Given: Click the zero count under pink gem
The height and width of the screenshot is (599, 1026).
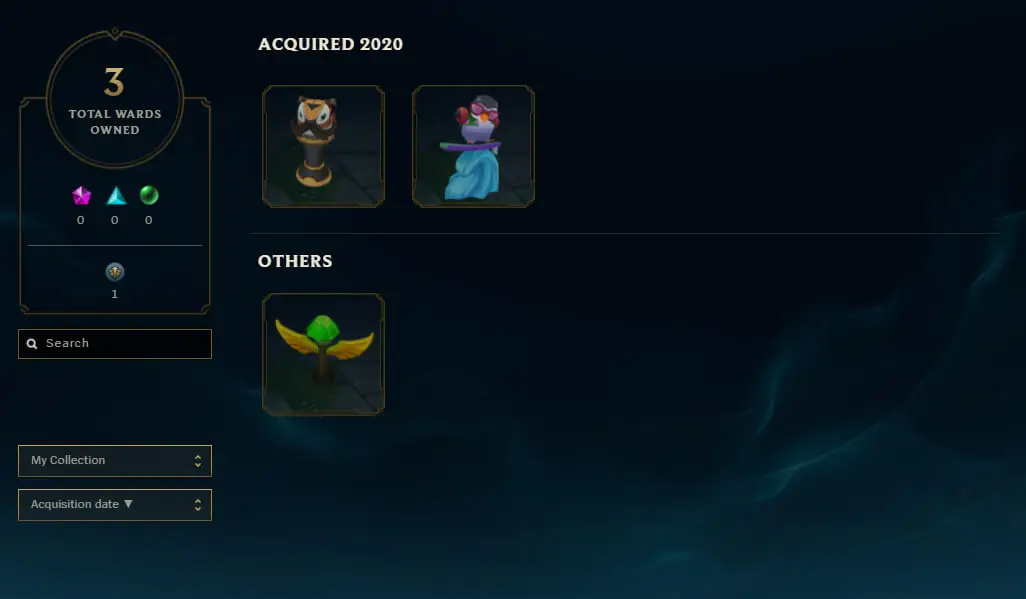Looking at the screenshot, I should coord(80,220).
